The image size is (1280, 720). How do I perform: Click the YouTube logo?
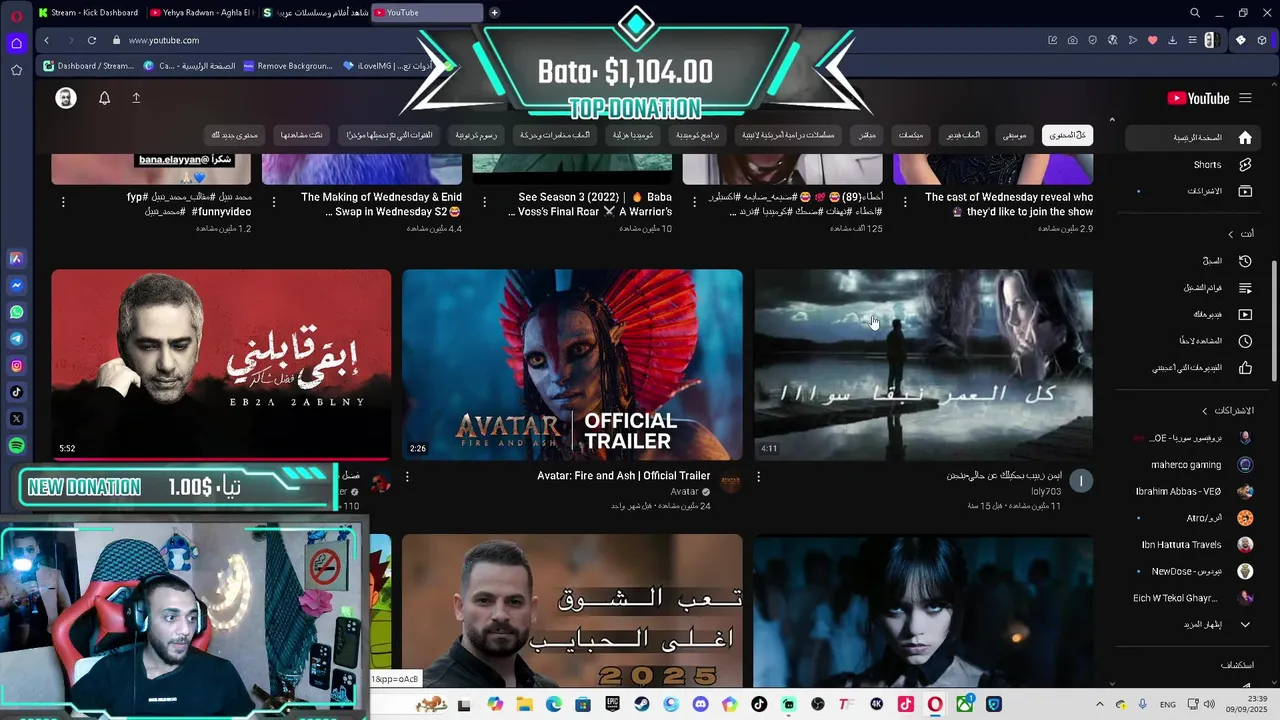coord(1198,98)
